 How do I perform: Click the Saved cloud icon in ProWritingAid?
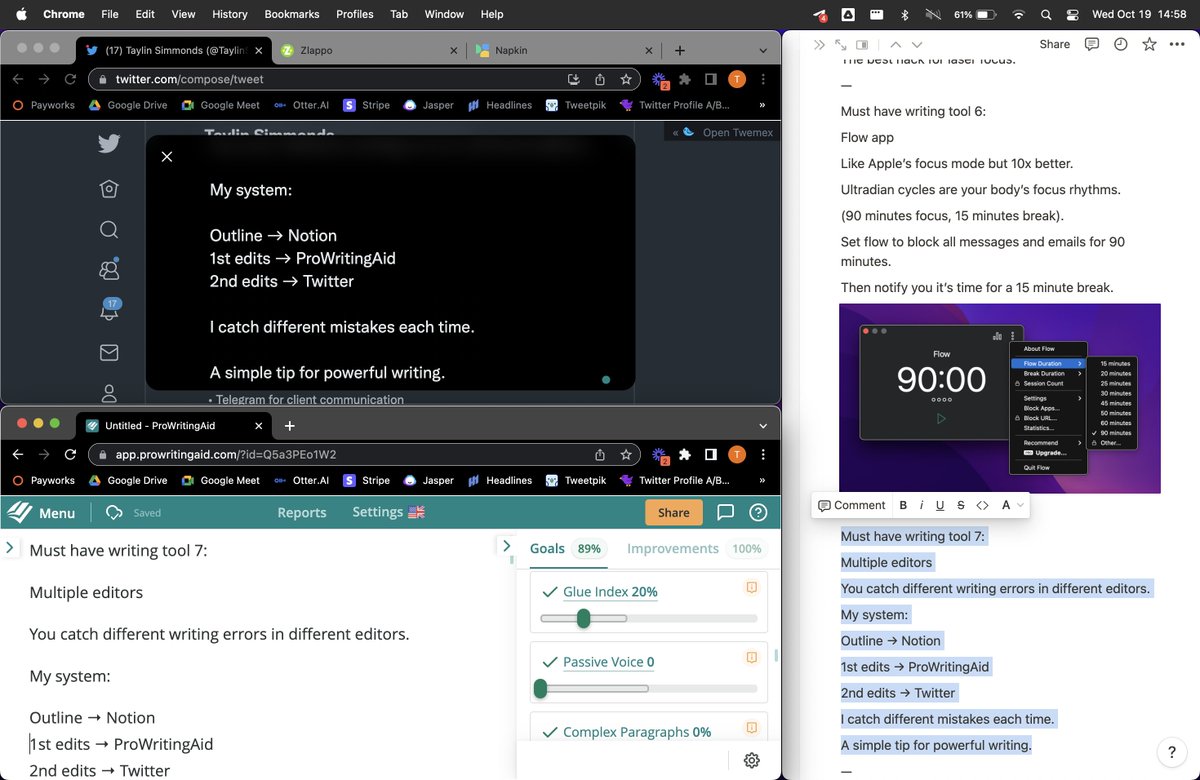click(114, 512)
